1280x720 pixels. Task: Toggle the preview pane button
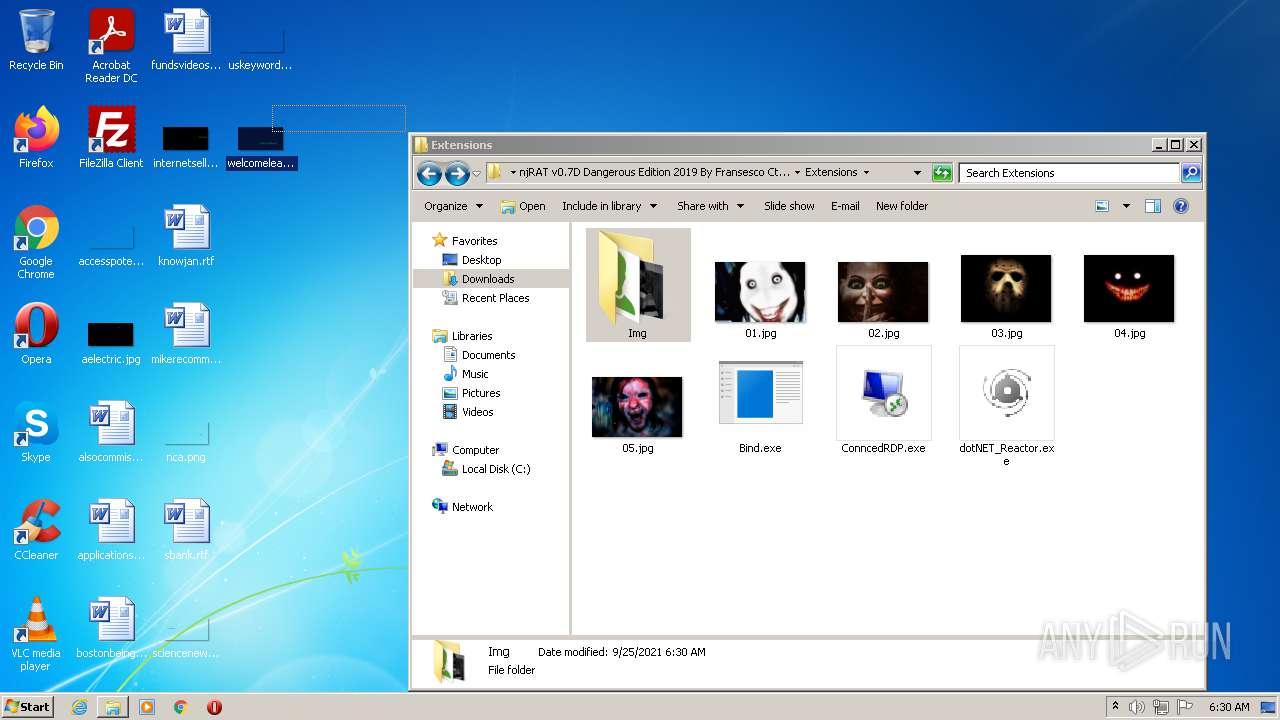coord(1152,206)
